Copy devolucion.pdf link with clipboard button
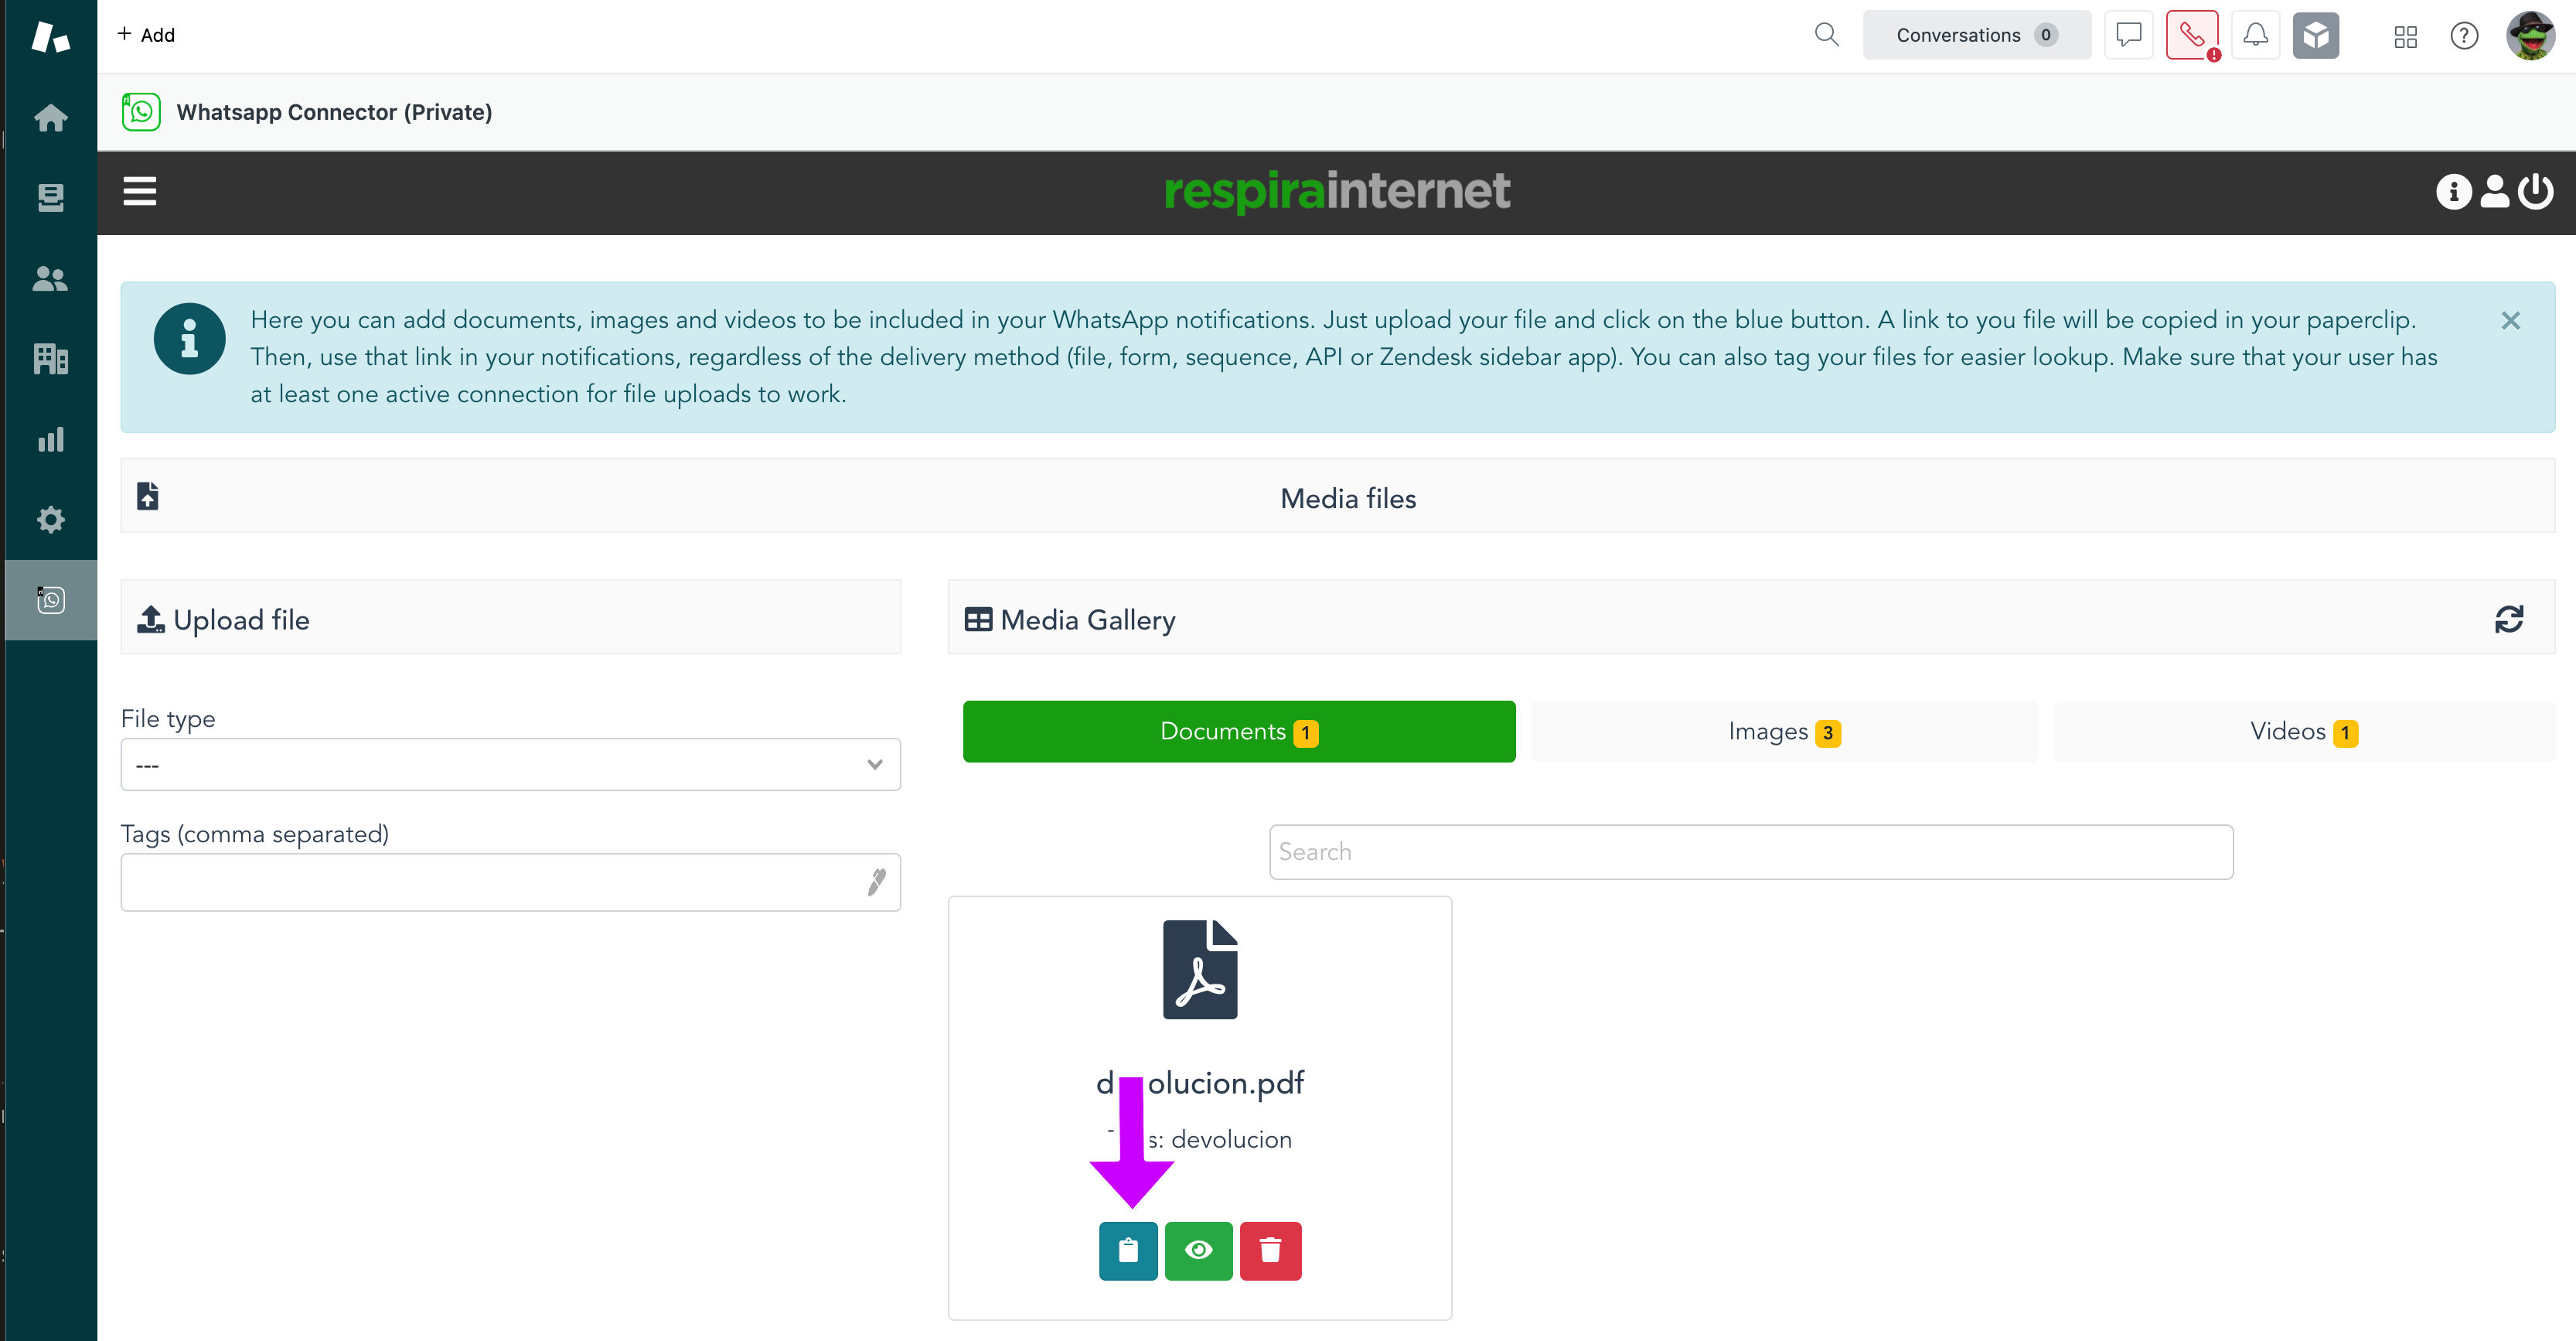The width and height of the screenshot is (2576, 1341). [x=1128, y=1250]
